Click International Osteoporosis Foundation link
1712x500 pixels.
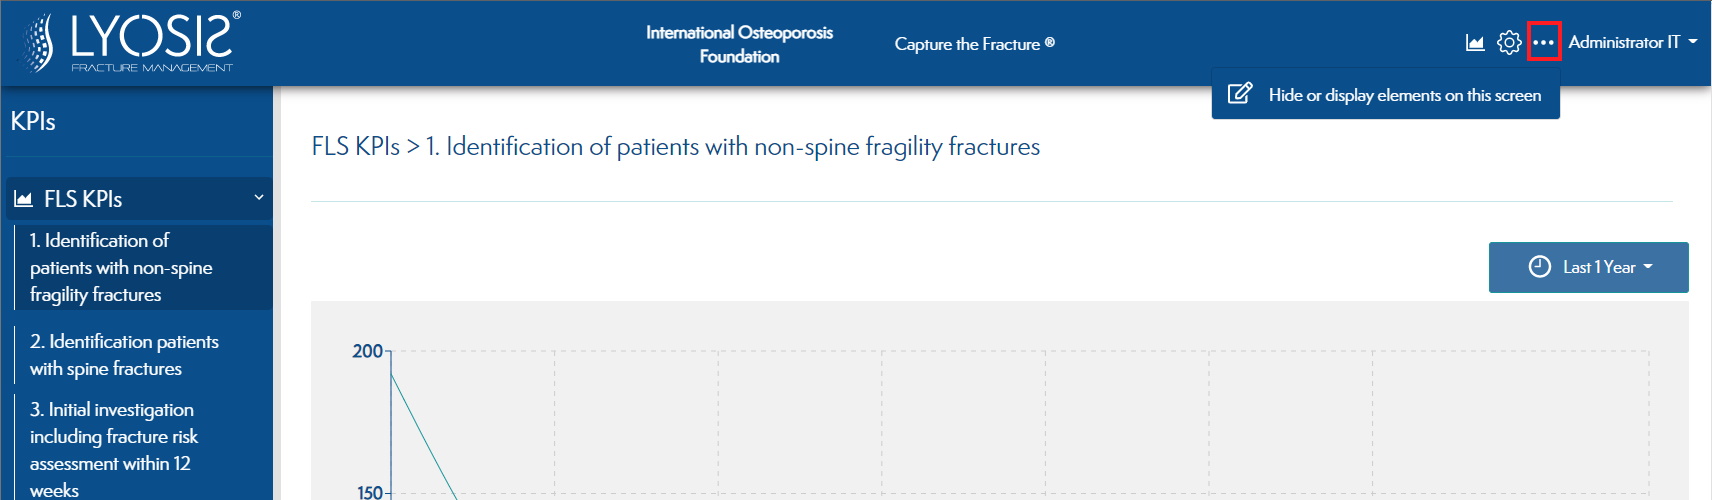[x=739, y=44]
